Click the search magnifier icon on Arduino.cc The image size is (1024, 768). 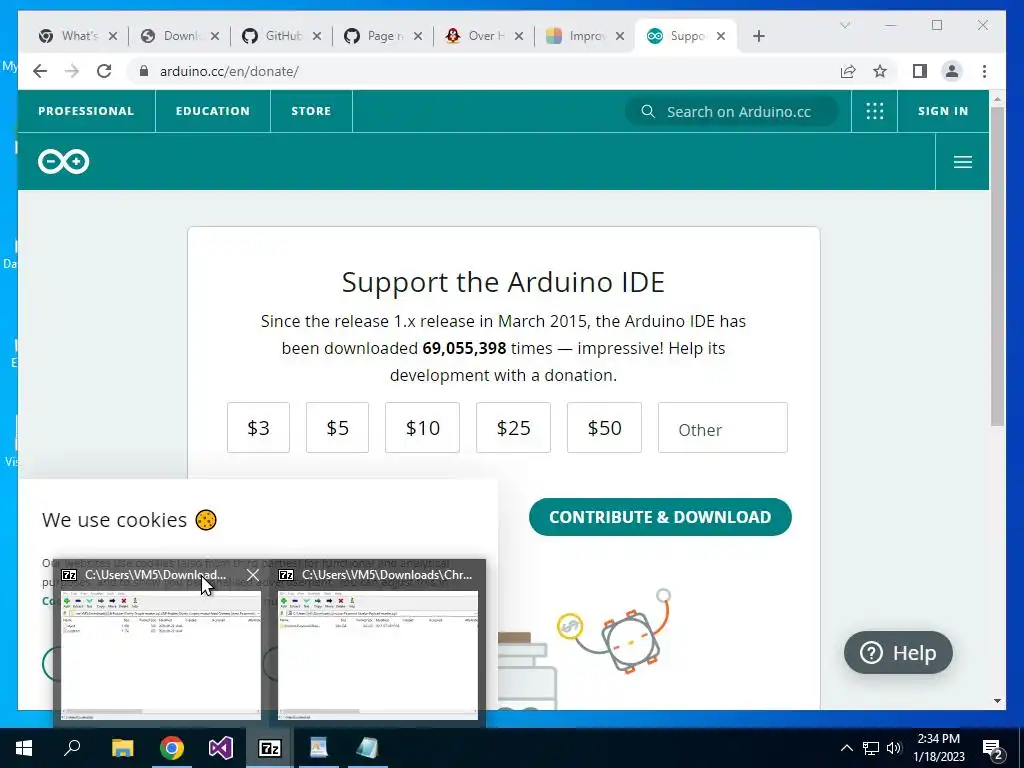tap(648, 111)
